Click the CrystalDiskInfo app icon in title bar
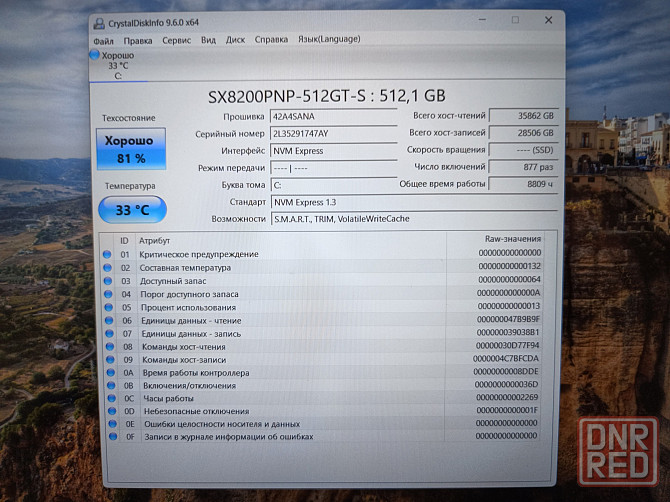 tap(99, 23)
